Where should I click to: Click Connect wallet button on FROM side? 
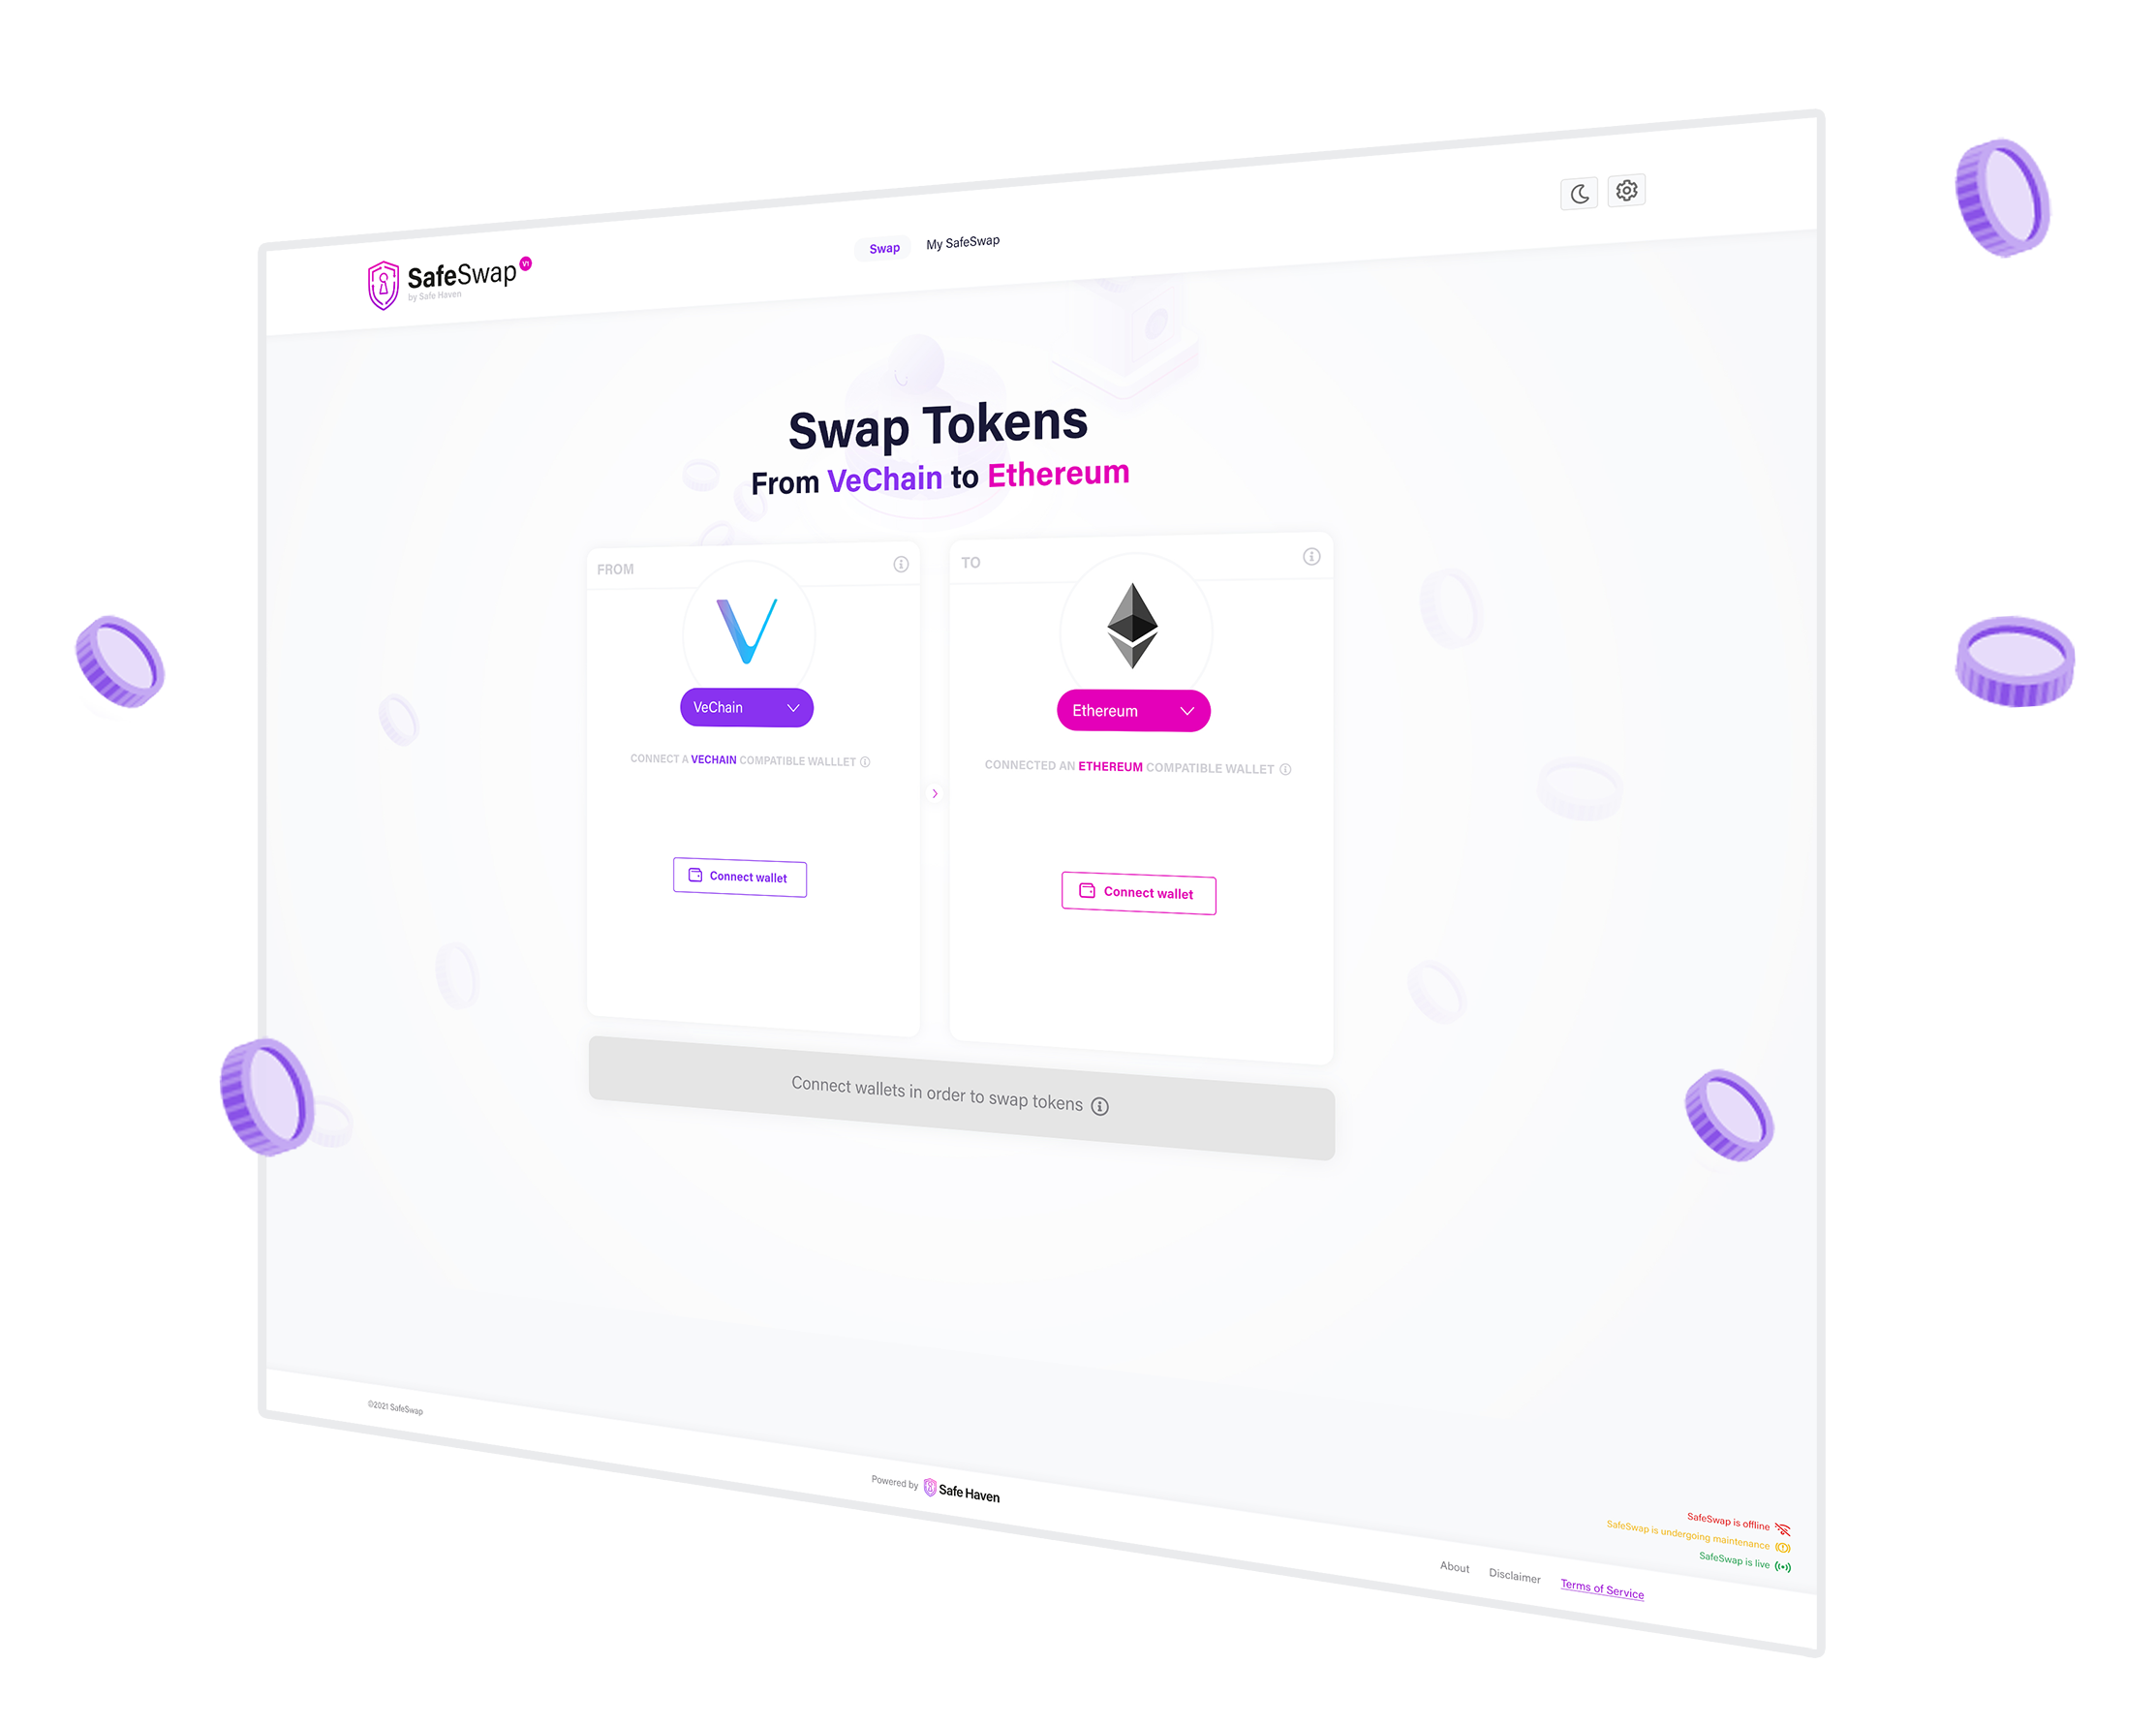click(738, 874)
